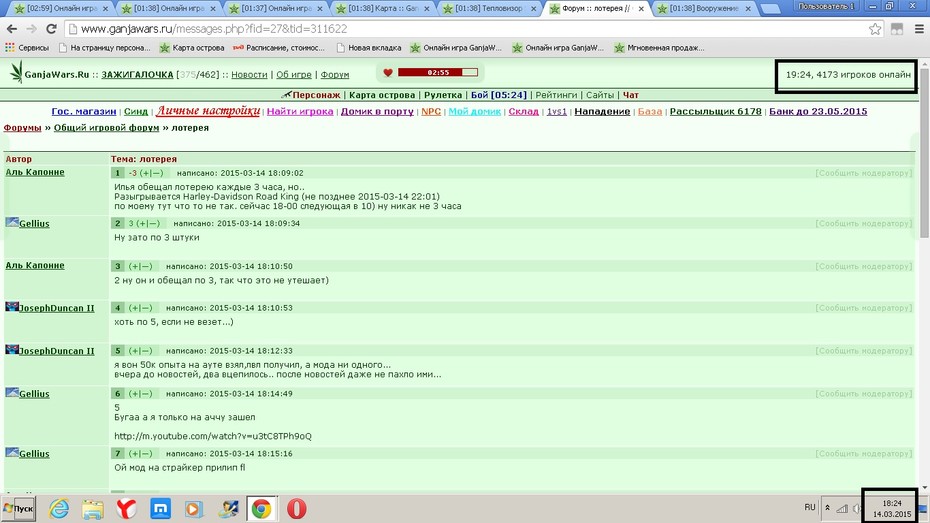The height and width of the screenshot is (523, 930).
Task: Switch to the [02:59] Онлайн игра tab
Action: [62, 9]
